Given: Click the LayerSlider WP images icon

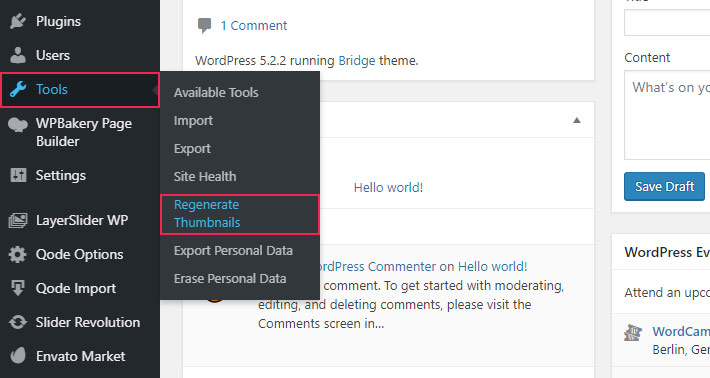Looking at the screenshot, I should [18, 220].
